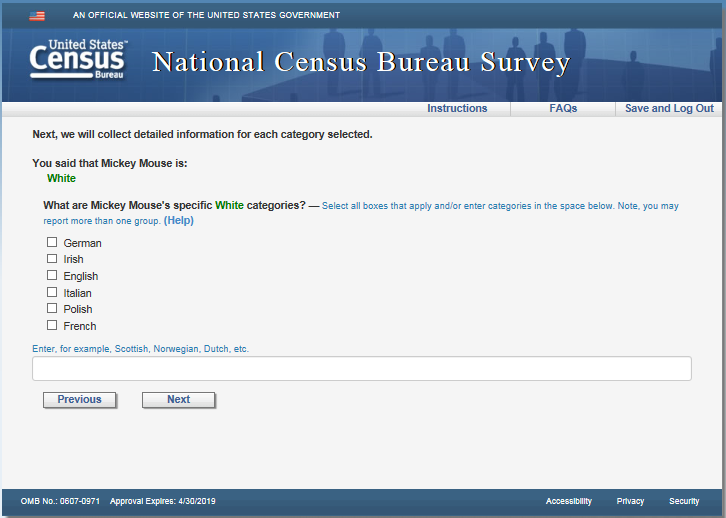
Task: Click the United States Census Bureau logo
Action: pyautogui.click(x=78, y=59)
